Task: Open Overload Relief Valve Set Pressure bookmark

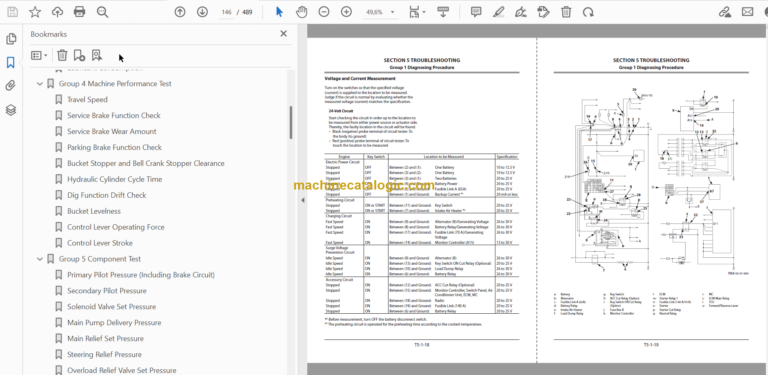Action: point(121,371)
